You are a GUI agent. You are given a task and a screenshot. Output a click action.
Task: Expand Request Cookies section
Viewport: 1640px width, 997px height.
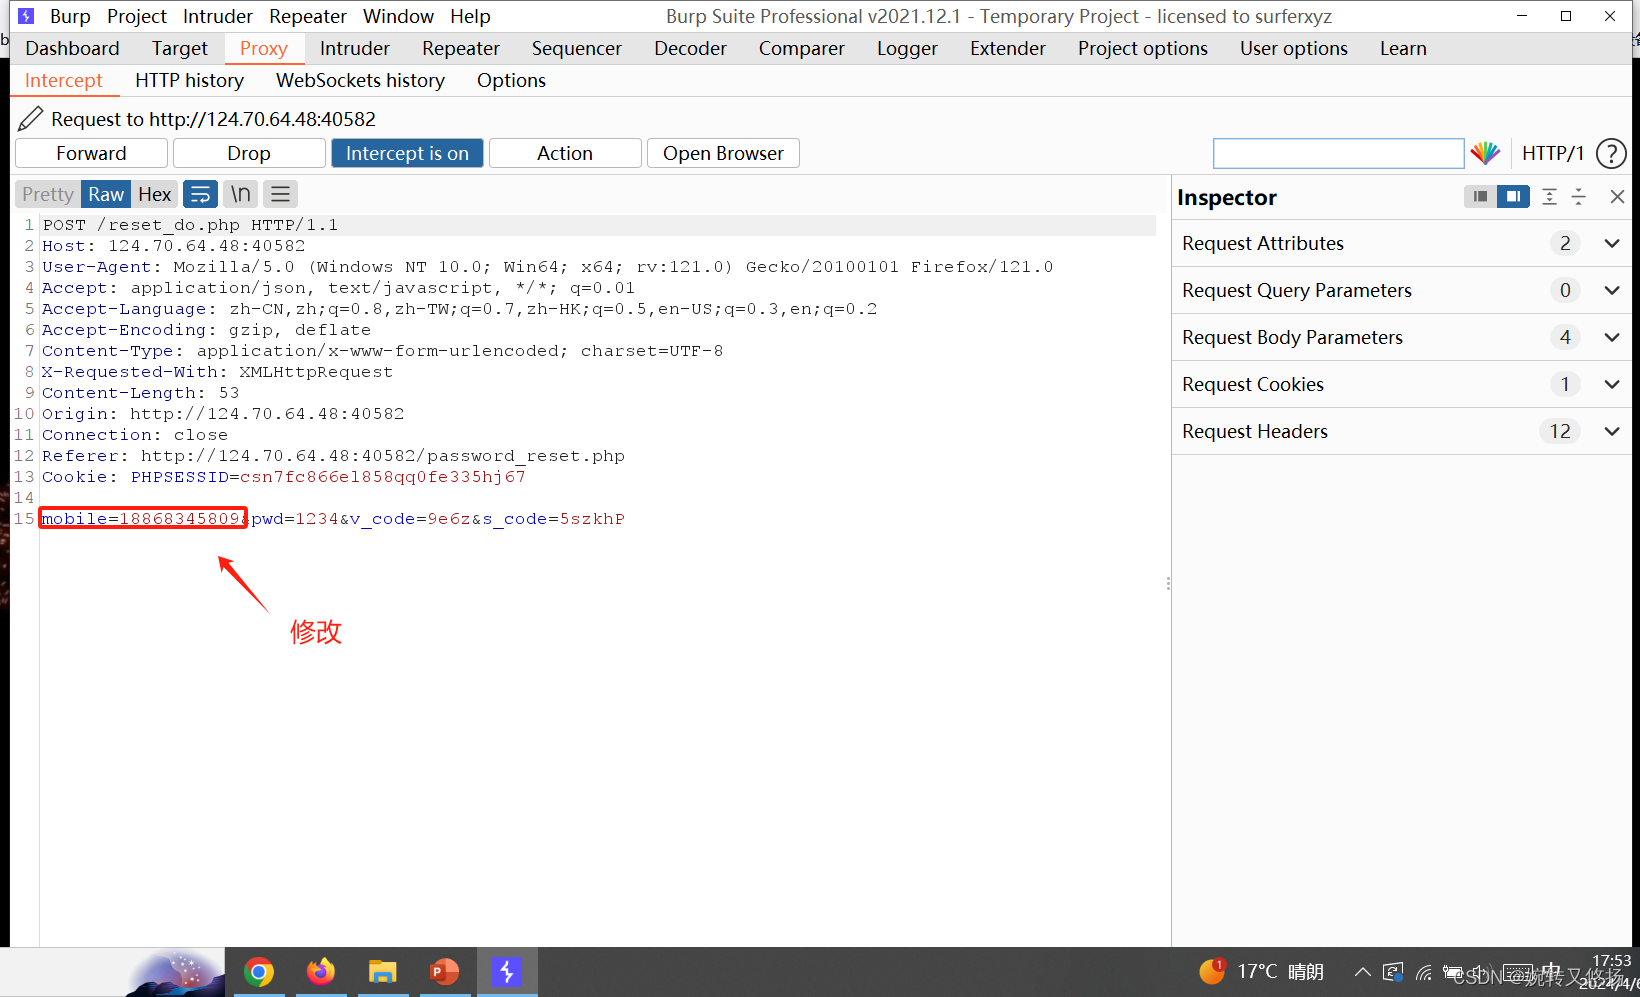1401,384
